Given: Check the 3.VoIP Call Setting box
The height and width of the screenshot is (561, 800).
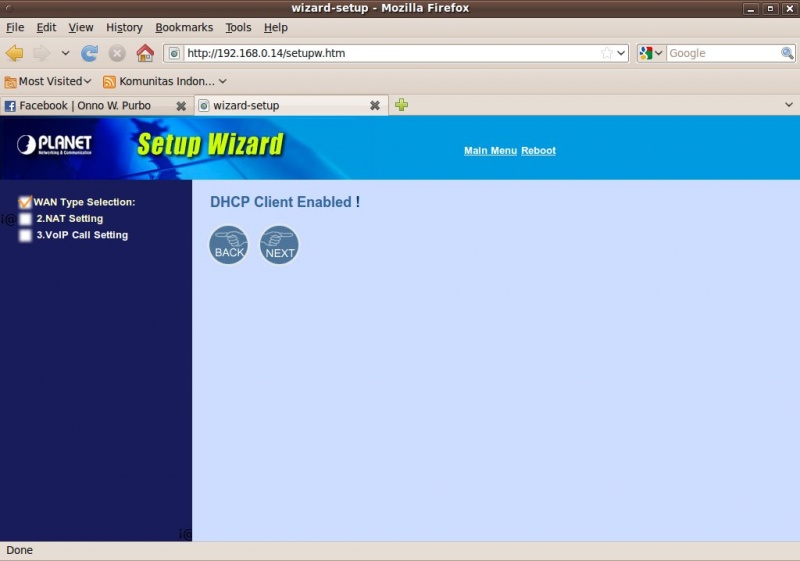Looking at the screenshot, I should [x=25, y=236].
